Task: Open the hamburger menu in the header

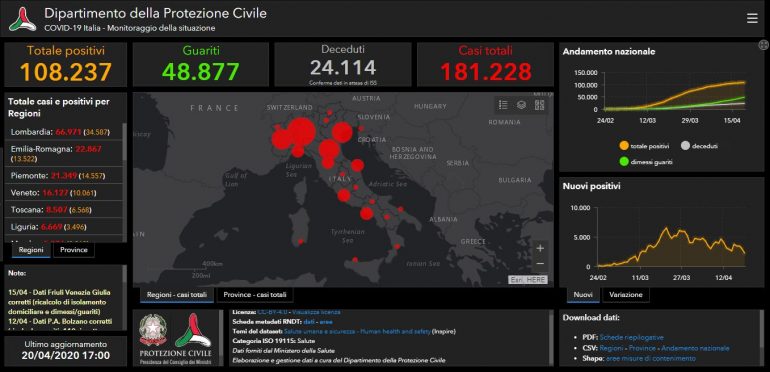Action: (x=752, y=19)
